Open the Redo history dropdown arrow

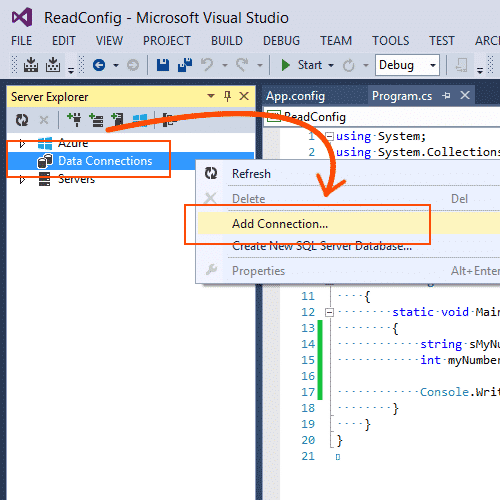[x=260, y=65]
